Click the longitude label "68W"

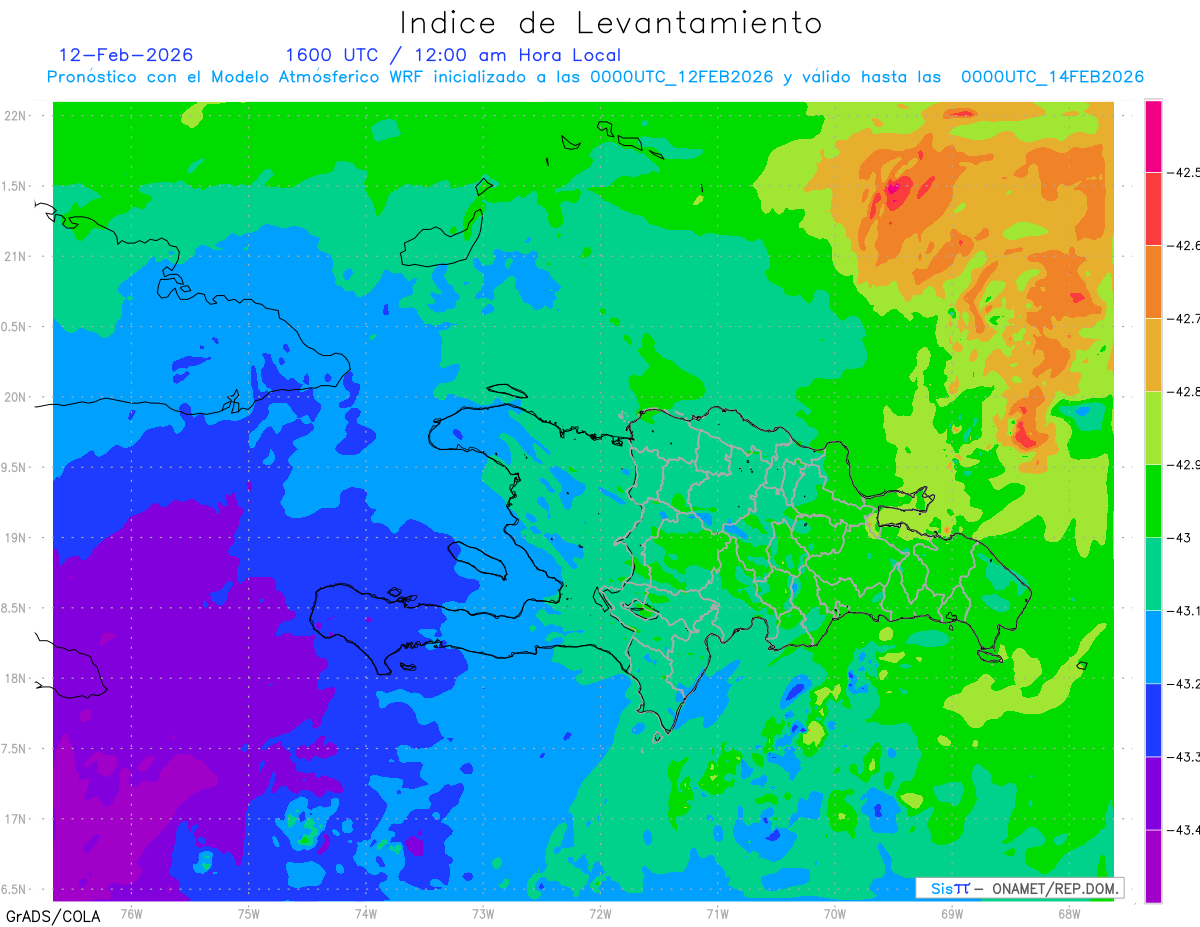point(1068,913)
